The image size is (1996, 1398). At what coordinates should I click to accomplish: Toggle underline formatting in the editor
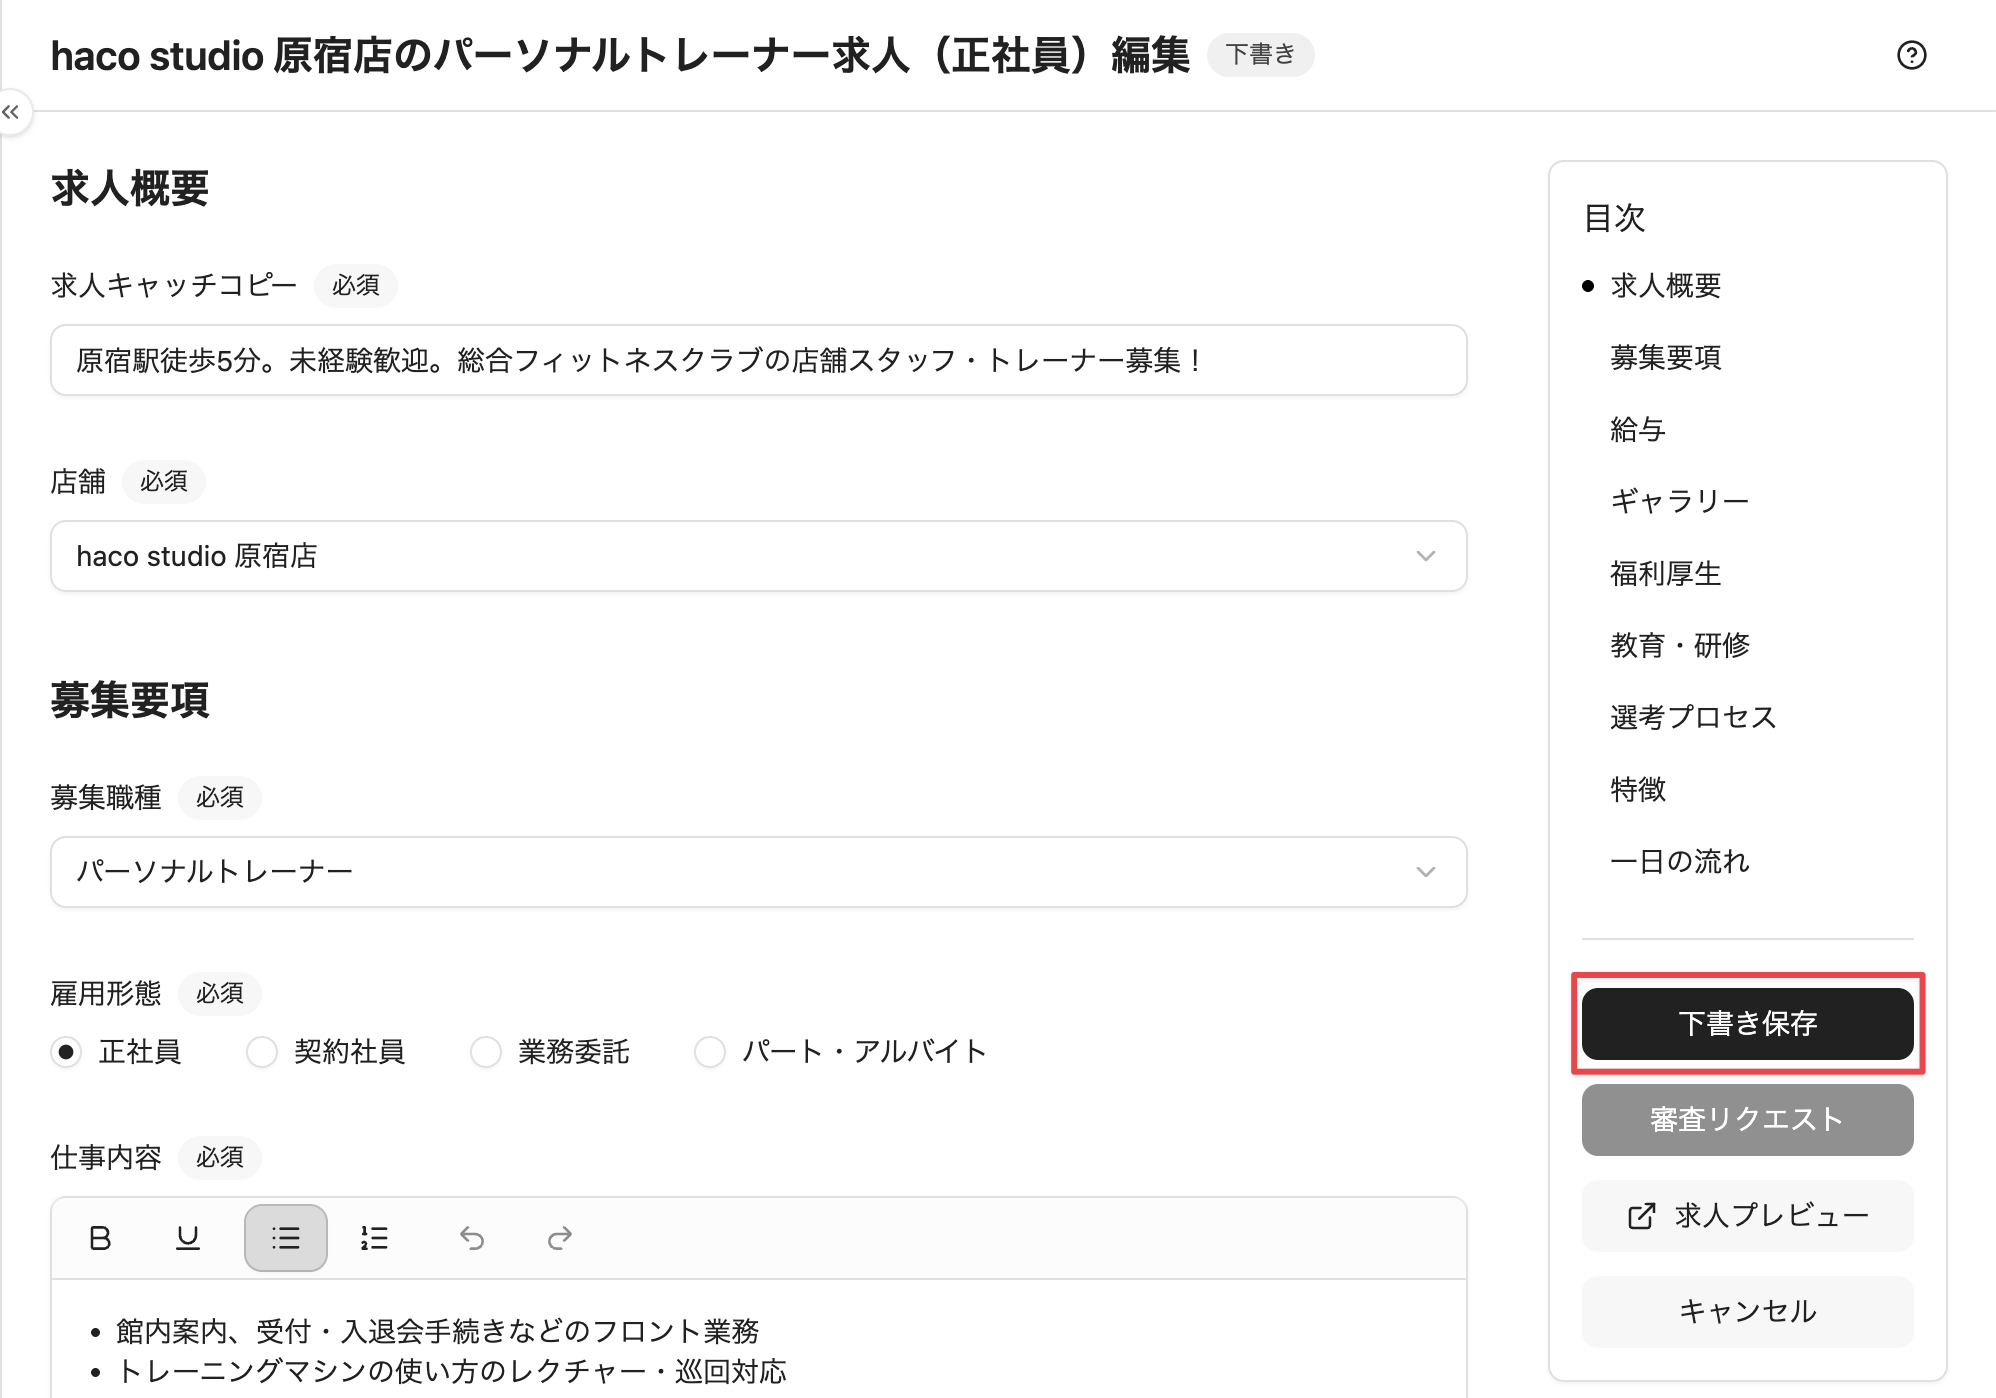(x=188, y=1238)
